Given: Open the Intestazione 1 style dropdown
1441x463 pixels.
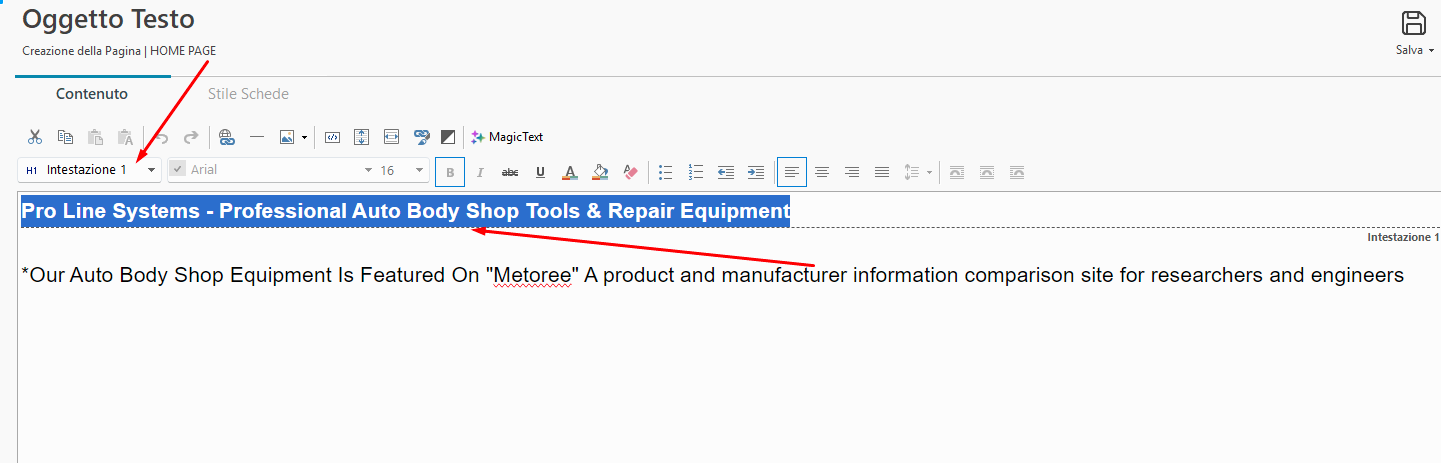Looking at the screenshot, I should tap(151, 171).
